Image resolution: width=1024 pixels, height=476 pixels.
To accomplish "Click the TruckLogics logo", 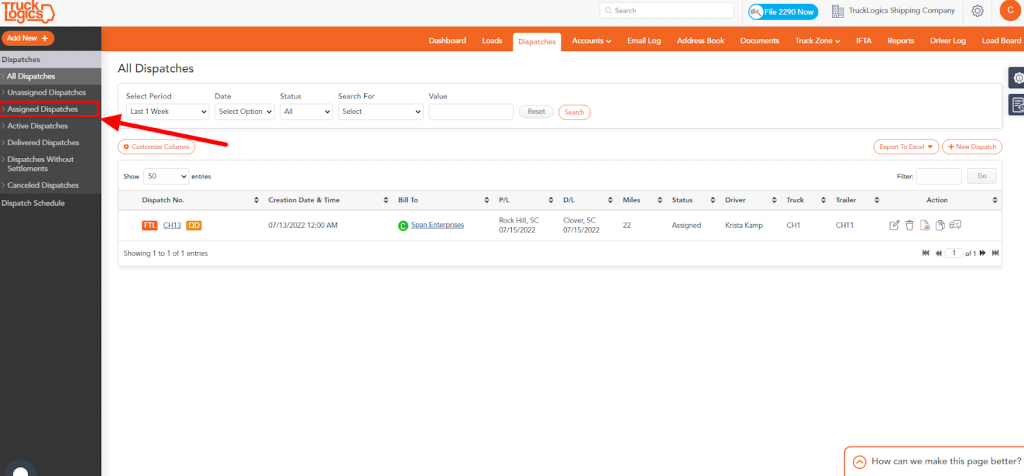I will (28, 12).
